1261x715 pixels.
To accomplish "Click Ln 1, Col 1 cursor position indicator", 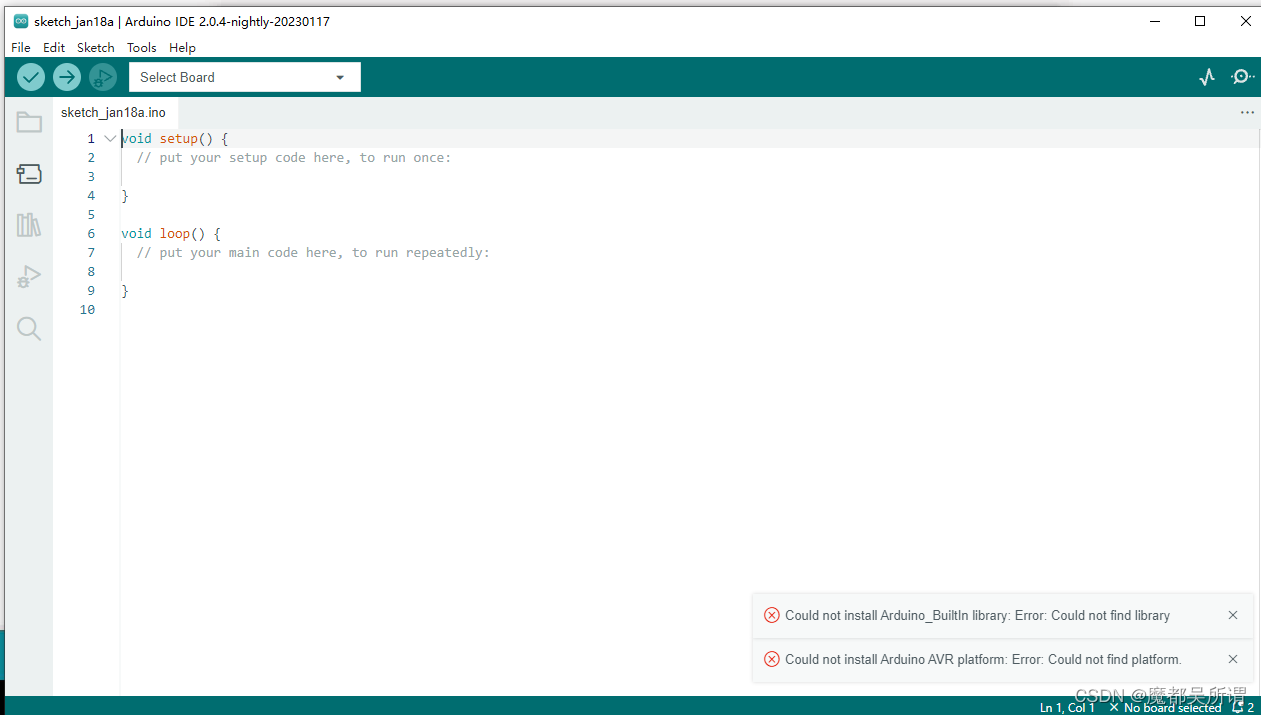I will [1068, 707].
